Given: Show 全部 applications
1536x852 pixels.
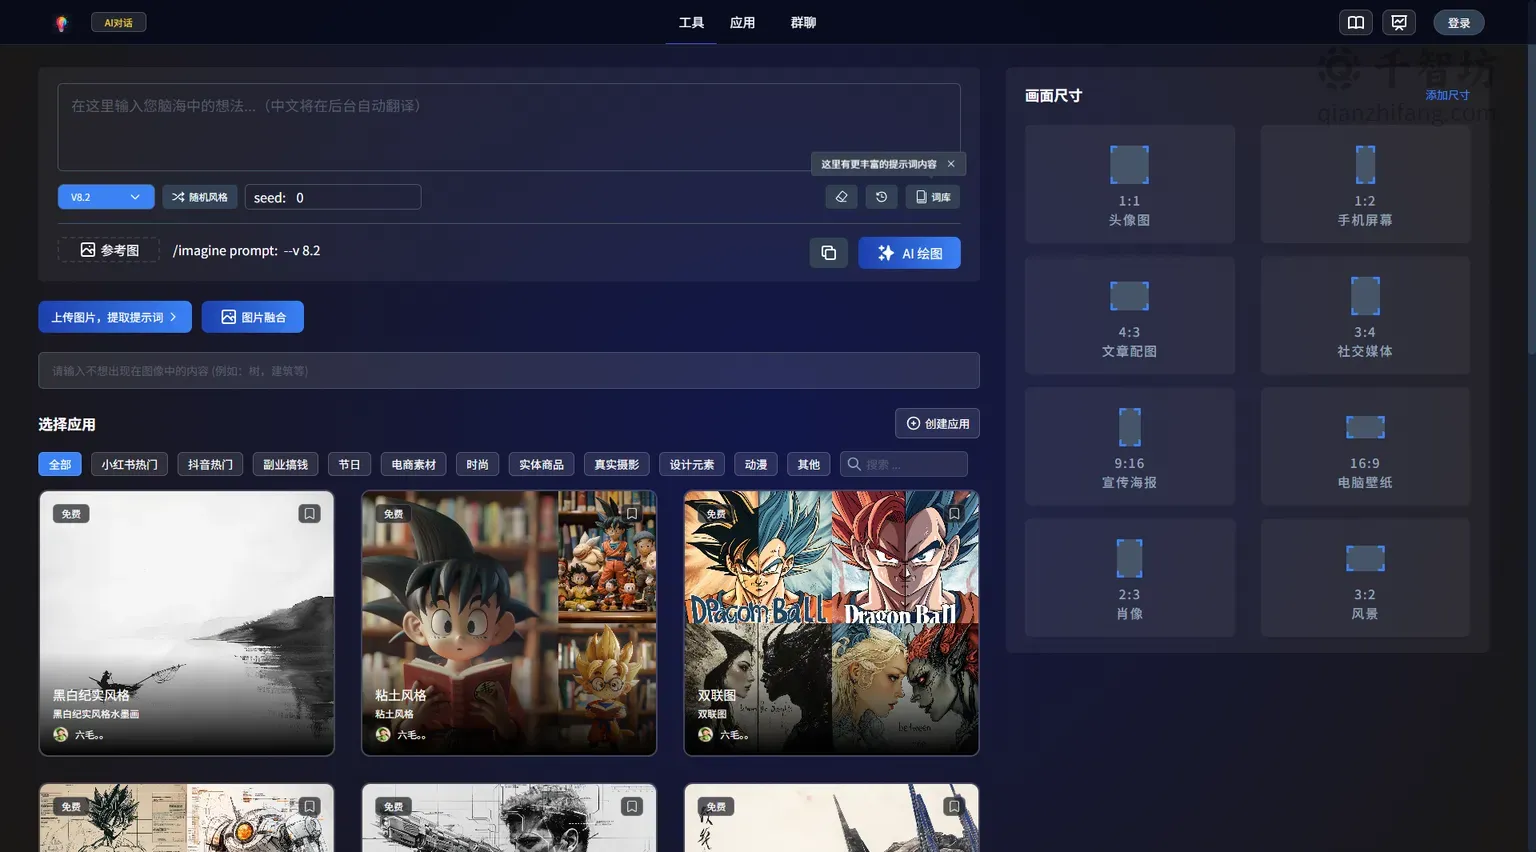Looking at the screenshot, I should [x=60, y=464].
